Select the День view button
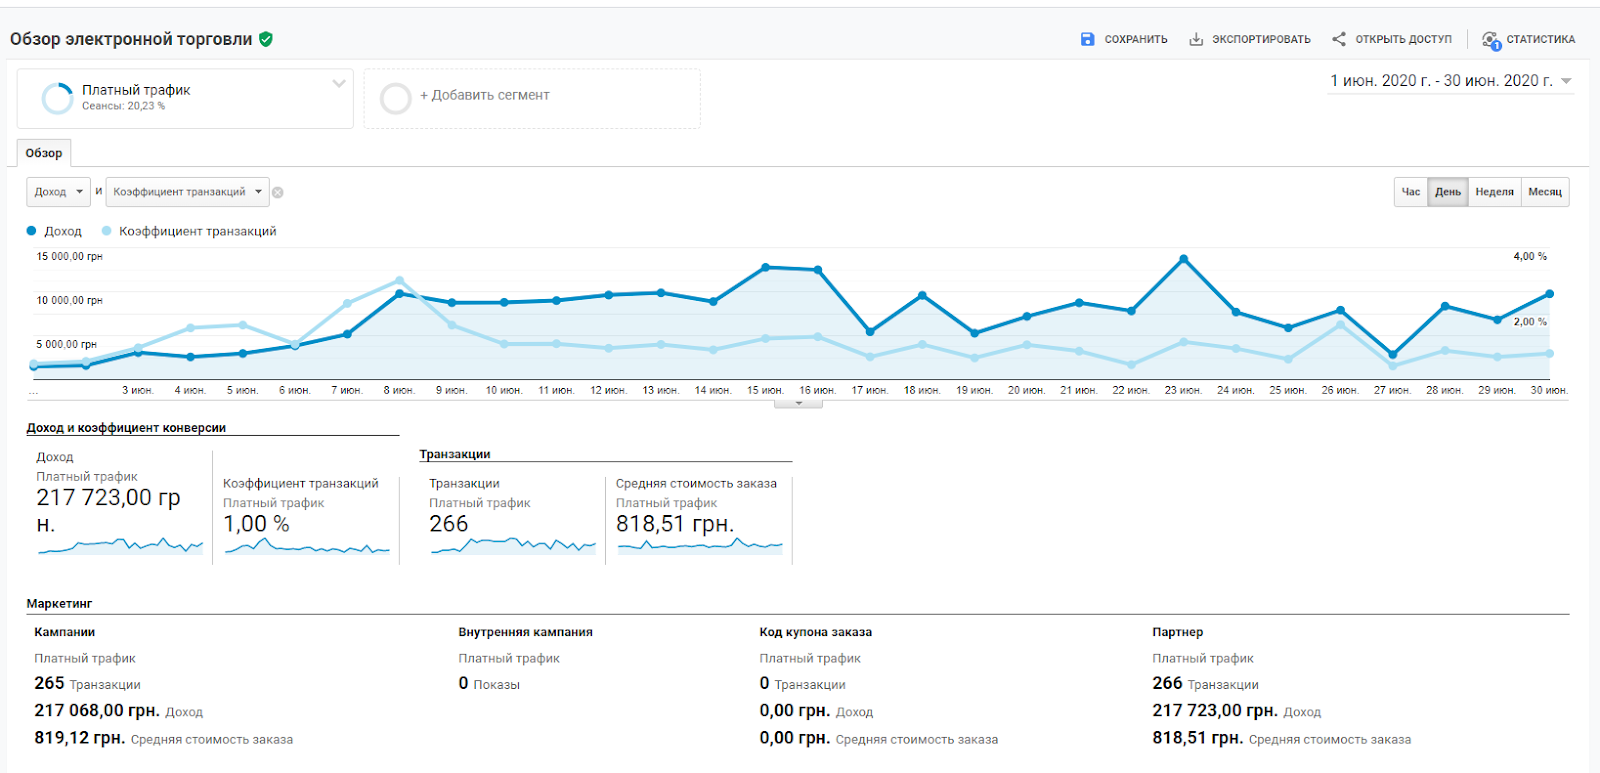1600x773 pixels. [1447, 192]
